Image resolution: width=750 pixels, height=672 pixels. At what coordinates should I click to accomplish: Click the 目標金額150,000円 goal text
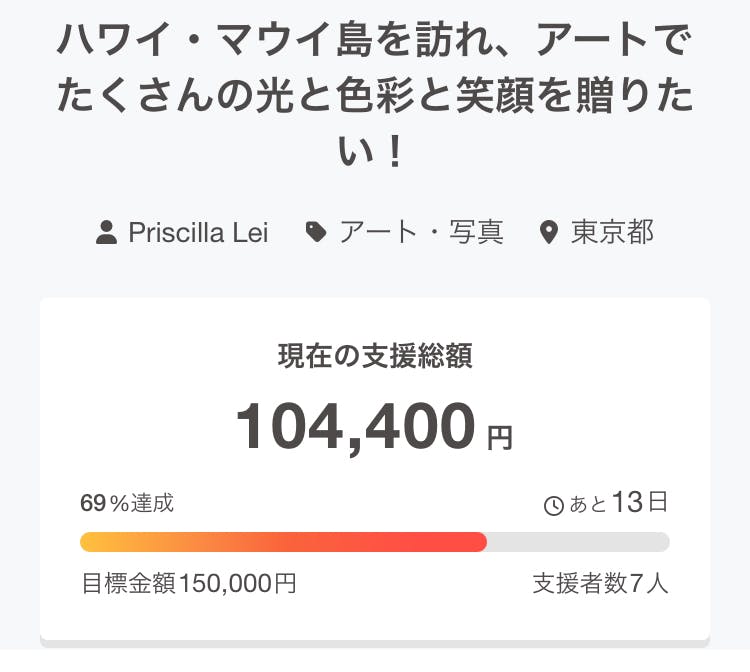pos(189,584)
